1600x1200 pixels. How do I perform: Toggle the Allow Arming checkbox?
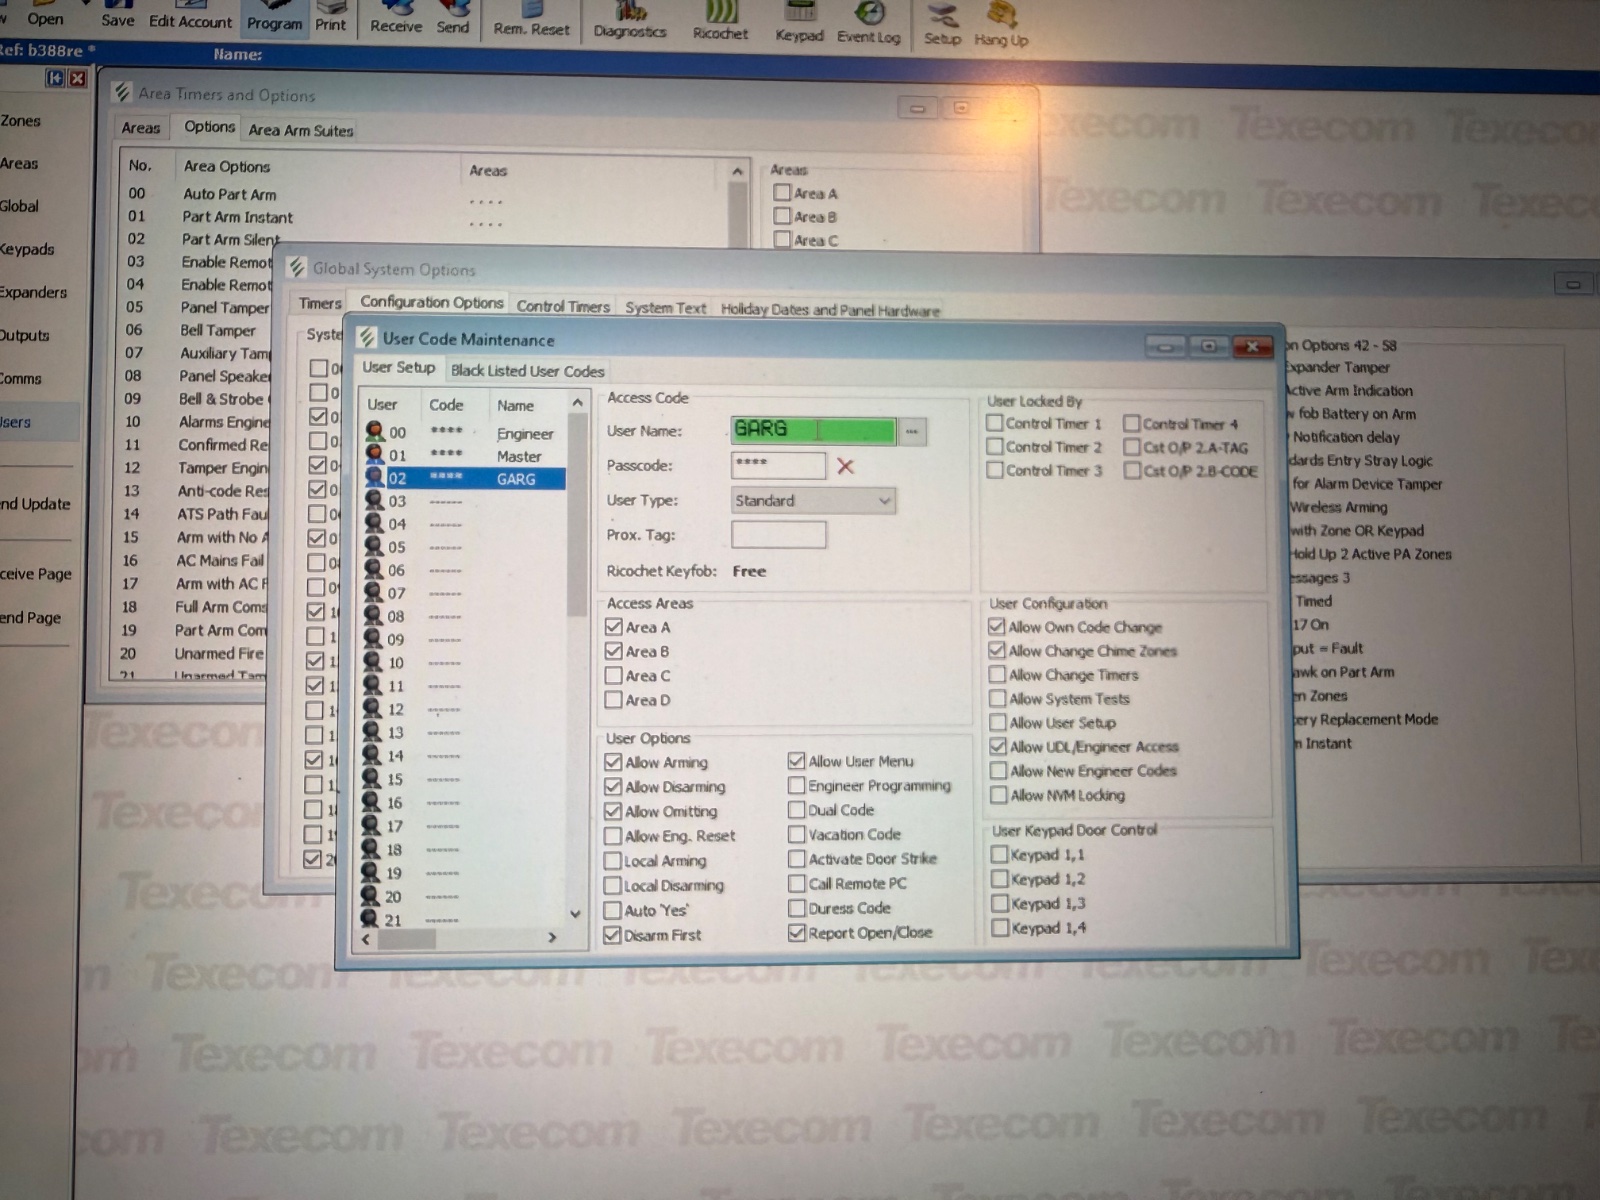point(613,762)
